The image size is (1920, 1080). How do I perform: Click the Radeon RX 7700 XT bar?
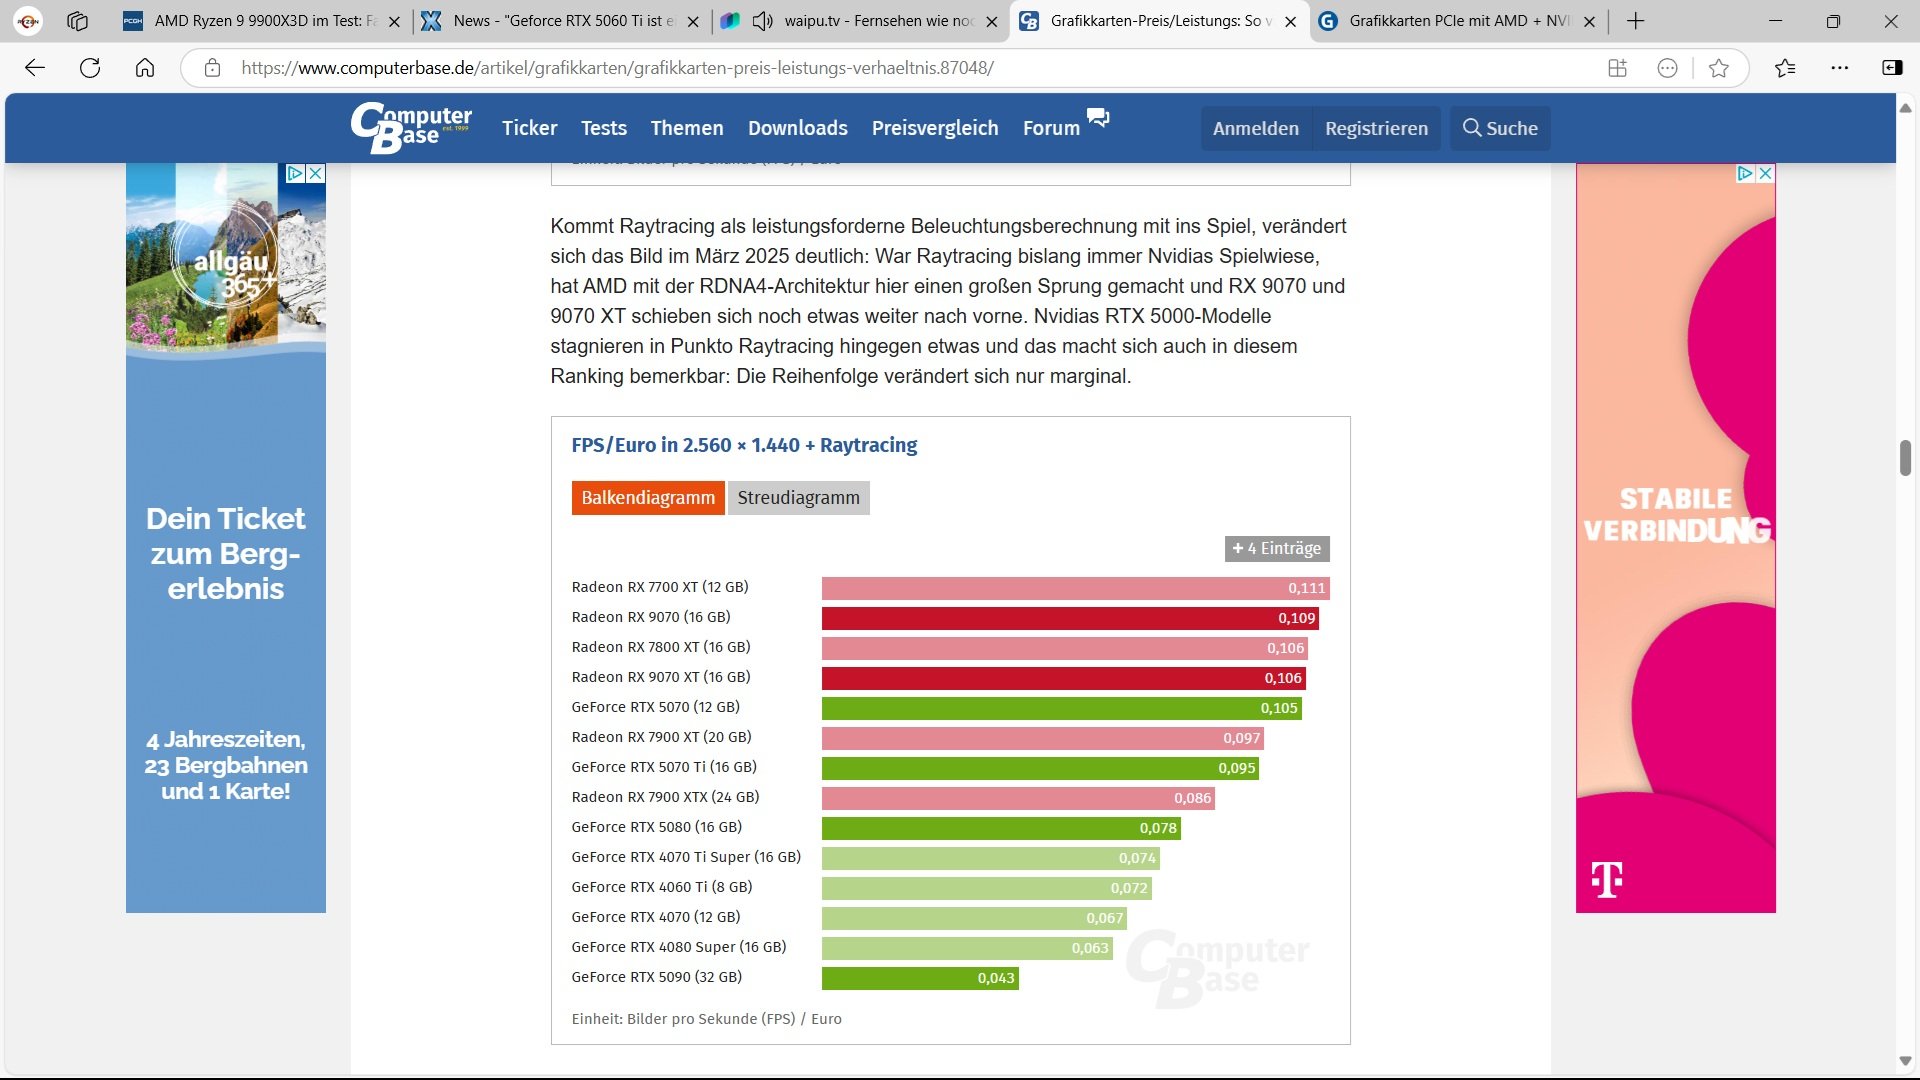click(1076, 588)
